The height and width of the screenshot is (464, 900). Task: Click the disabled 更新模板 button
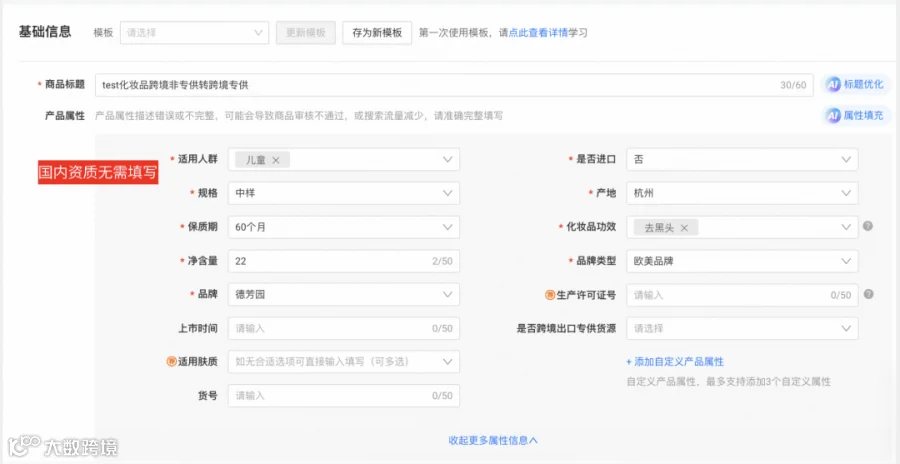coord(306,33)
